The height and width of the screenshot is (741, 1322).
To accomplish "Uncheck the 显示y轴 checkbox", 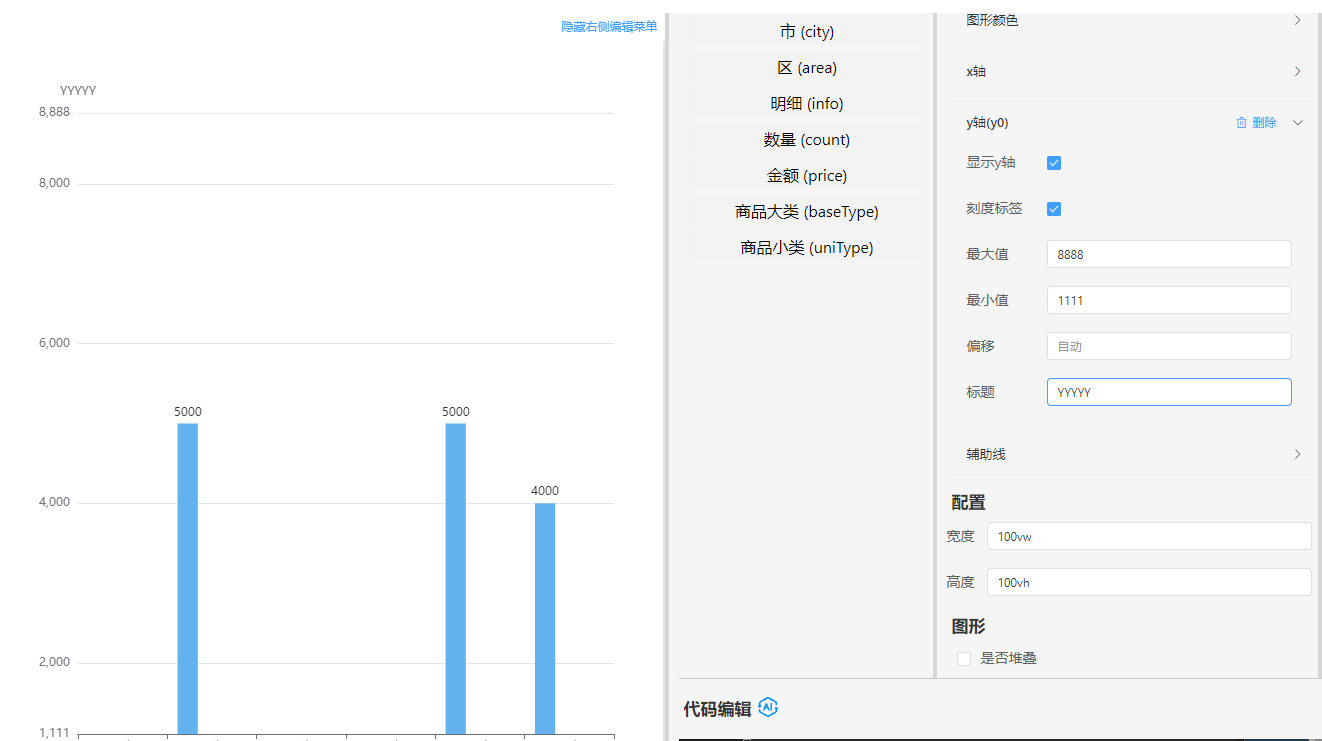I will click(1053, 163).
